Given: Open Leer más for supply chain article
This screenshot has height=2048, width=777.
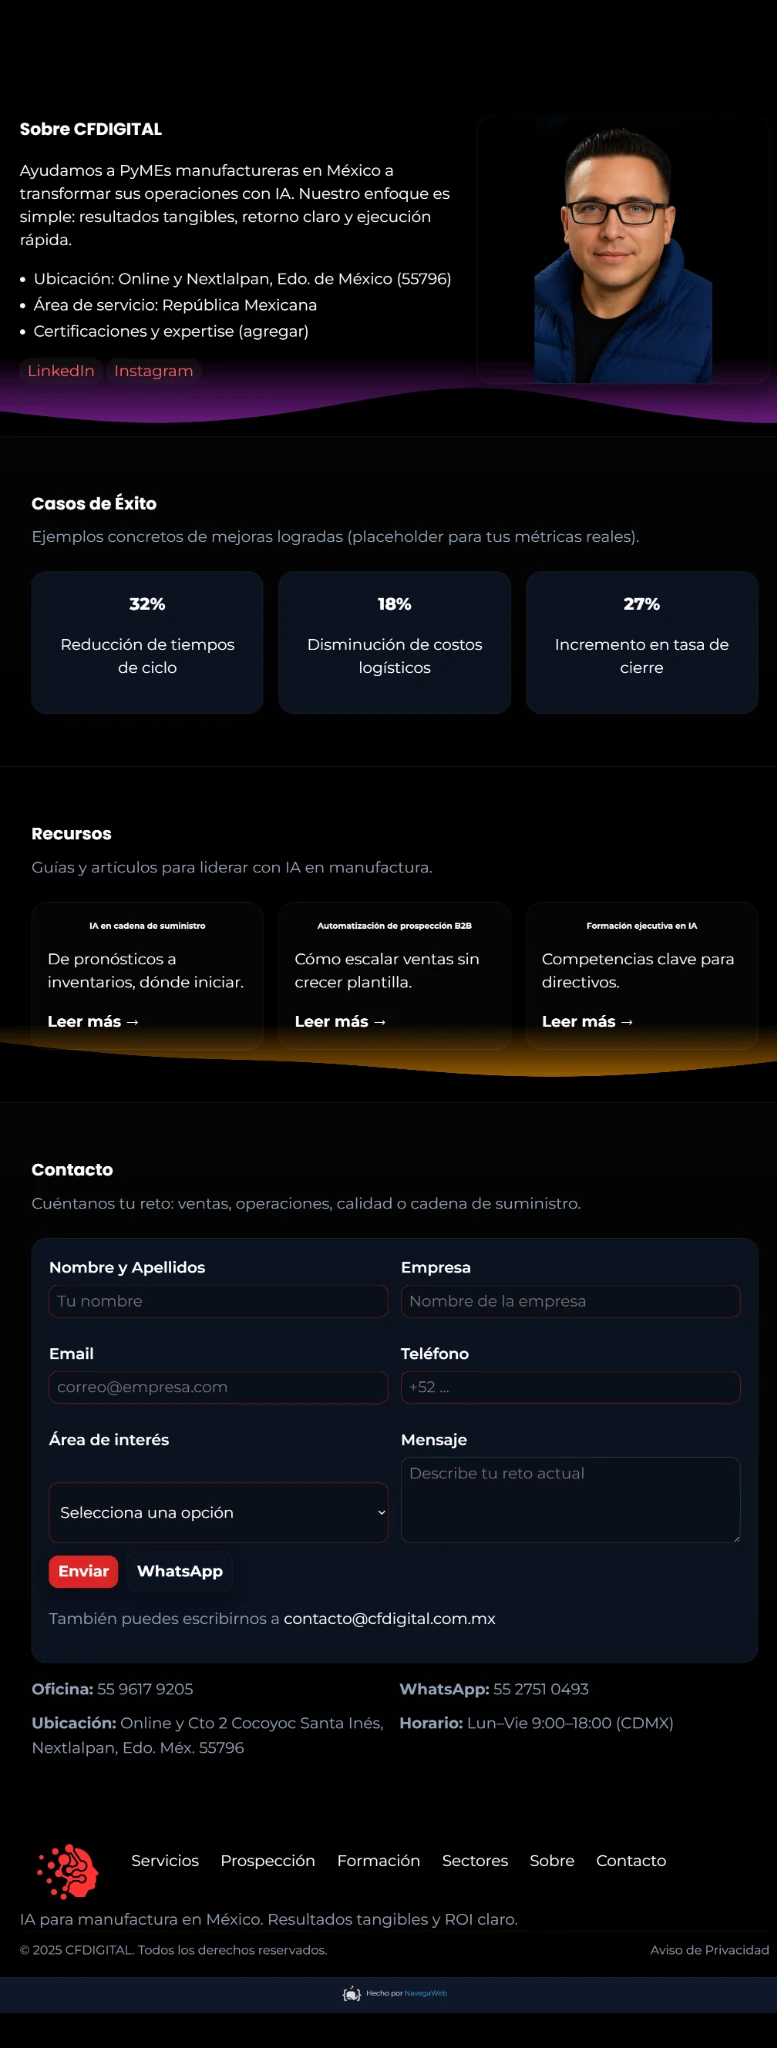Looking at the screenshot, I should click(93, 1021).
